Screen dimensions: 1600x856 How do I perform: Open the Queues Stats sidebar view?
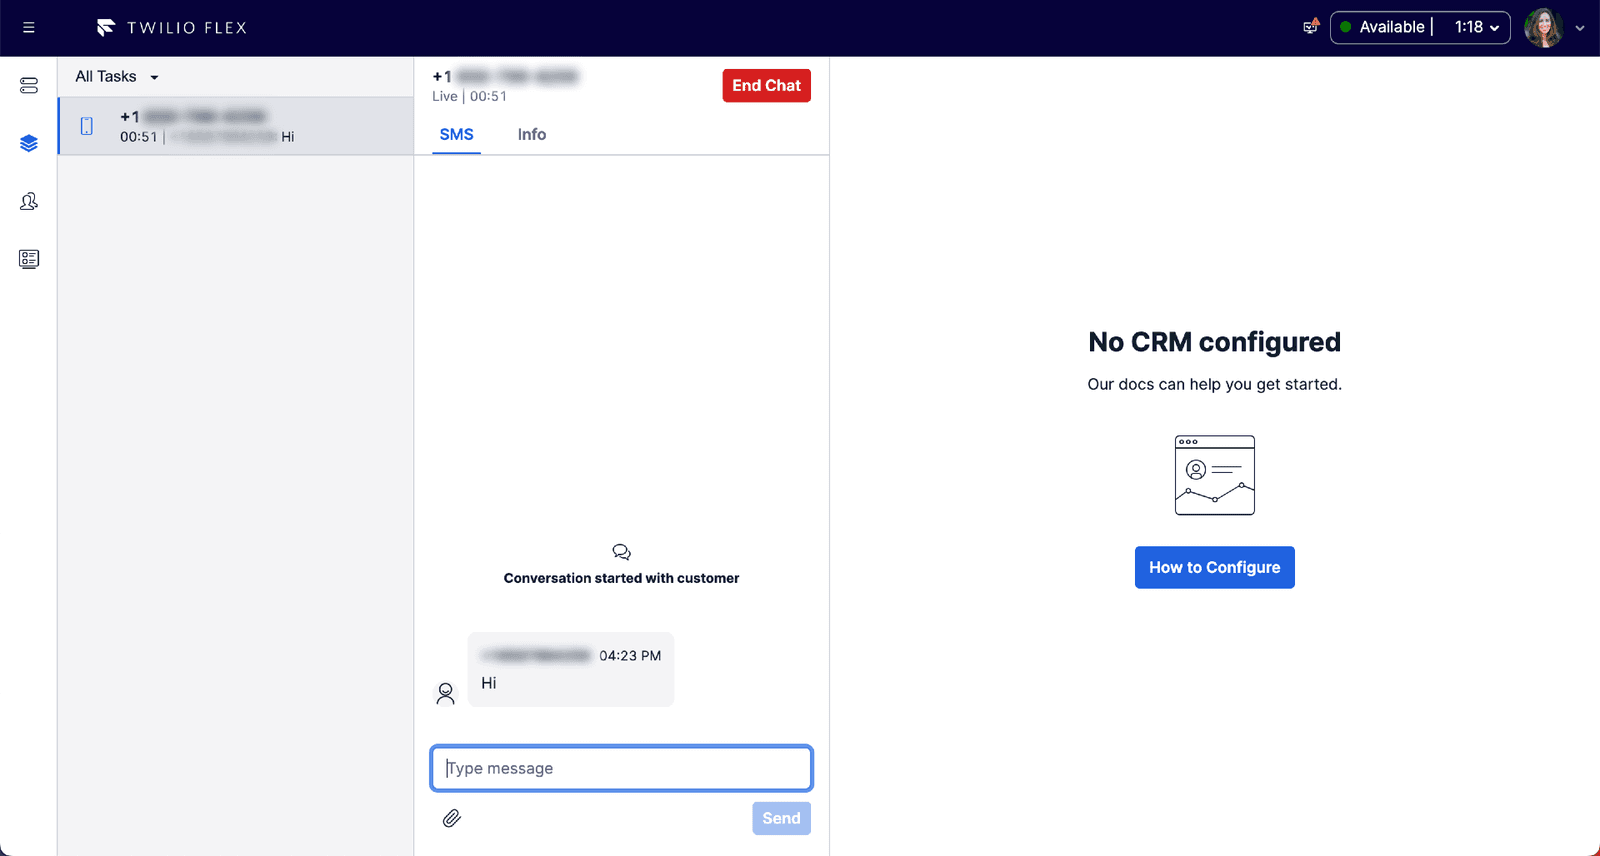pos(29,86)
